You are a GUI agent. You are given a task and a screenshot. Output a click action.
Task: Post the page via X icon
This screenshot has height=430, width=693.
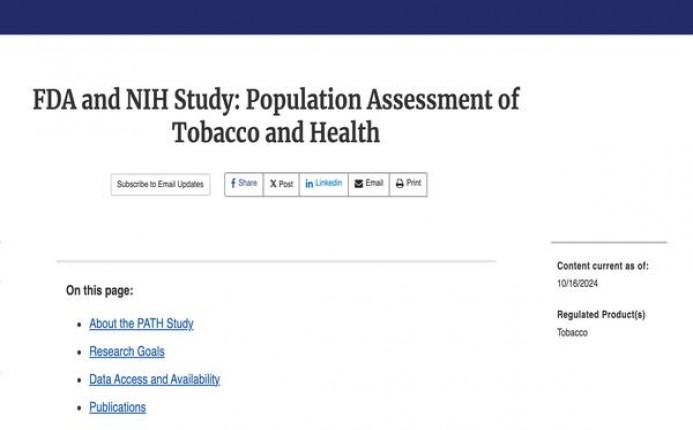[x=273, y=184]
